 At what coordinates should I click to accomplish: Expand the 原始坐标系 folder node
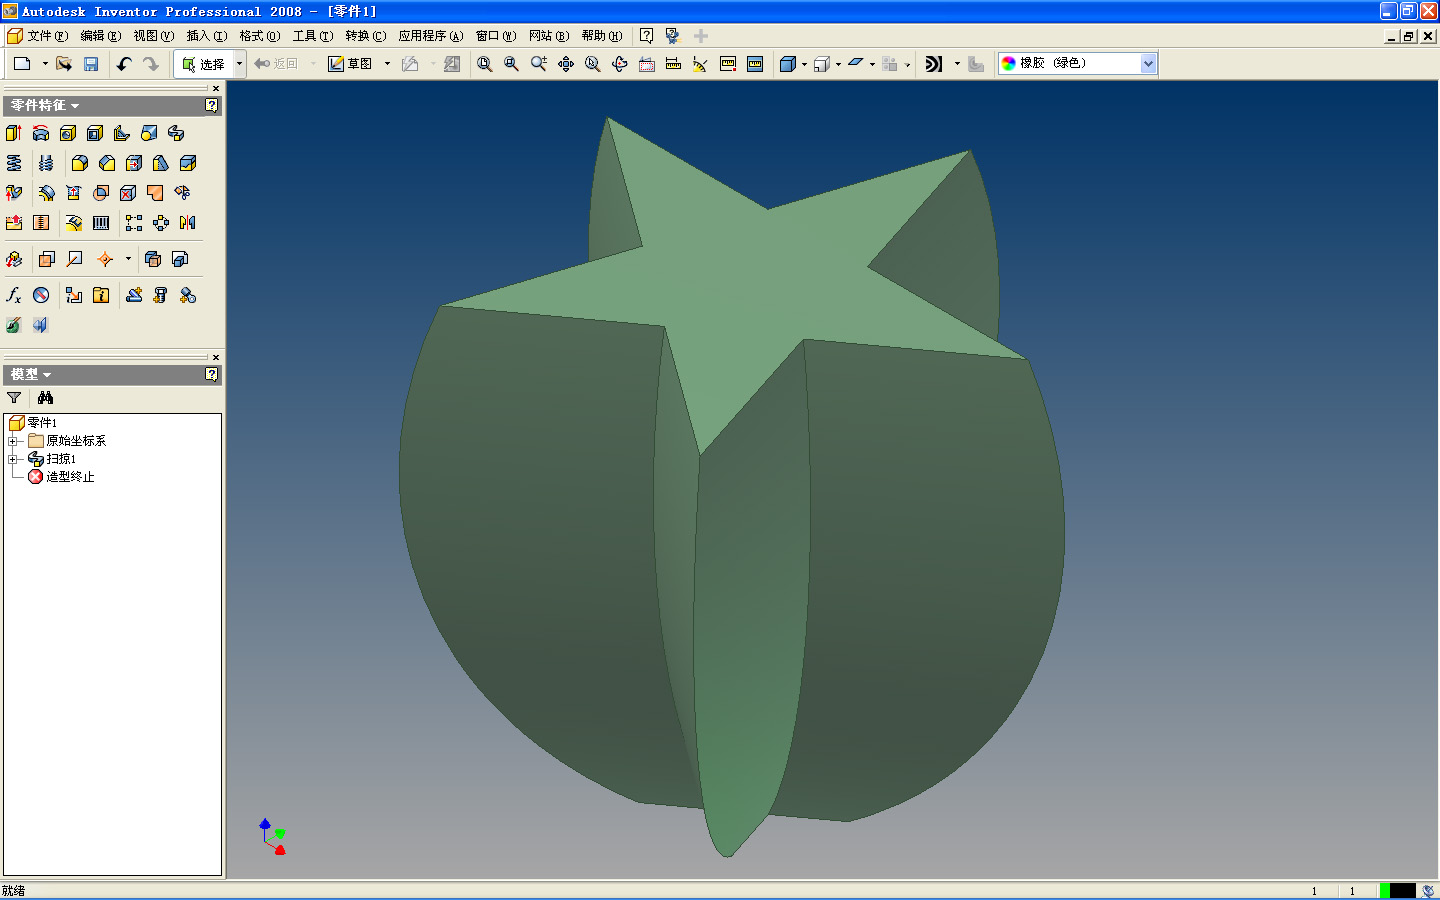(x=12, y=441)
